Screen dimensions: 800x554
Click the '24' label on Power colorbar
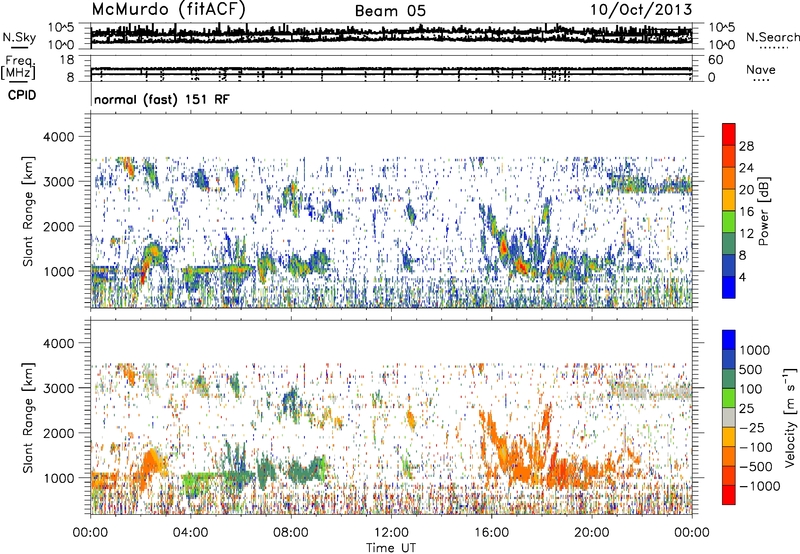[746, 168]
